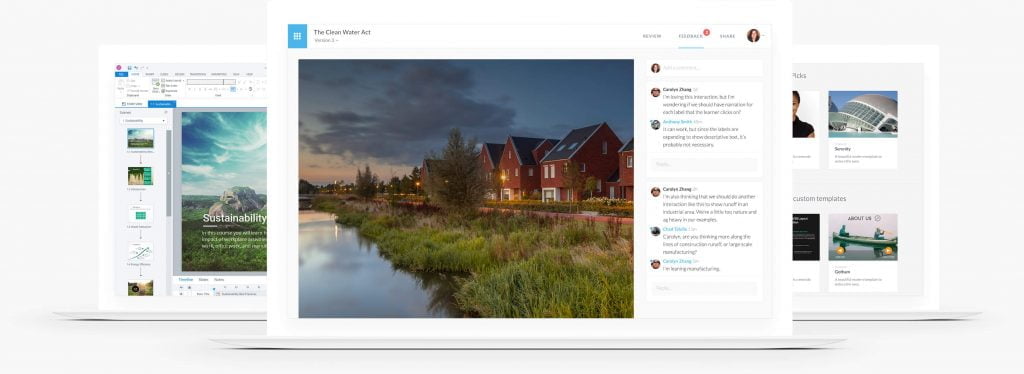Click the Reply field under second thread
Screen dimensions: 1024x374
[x=705, y=288]
